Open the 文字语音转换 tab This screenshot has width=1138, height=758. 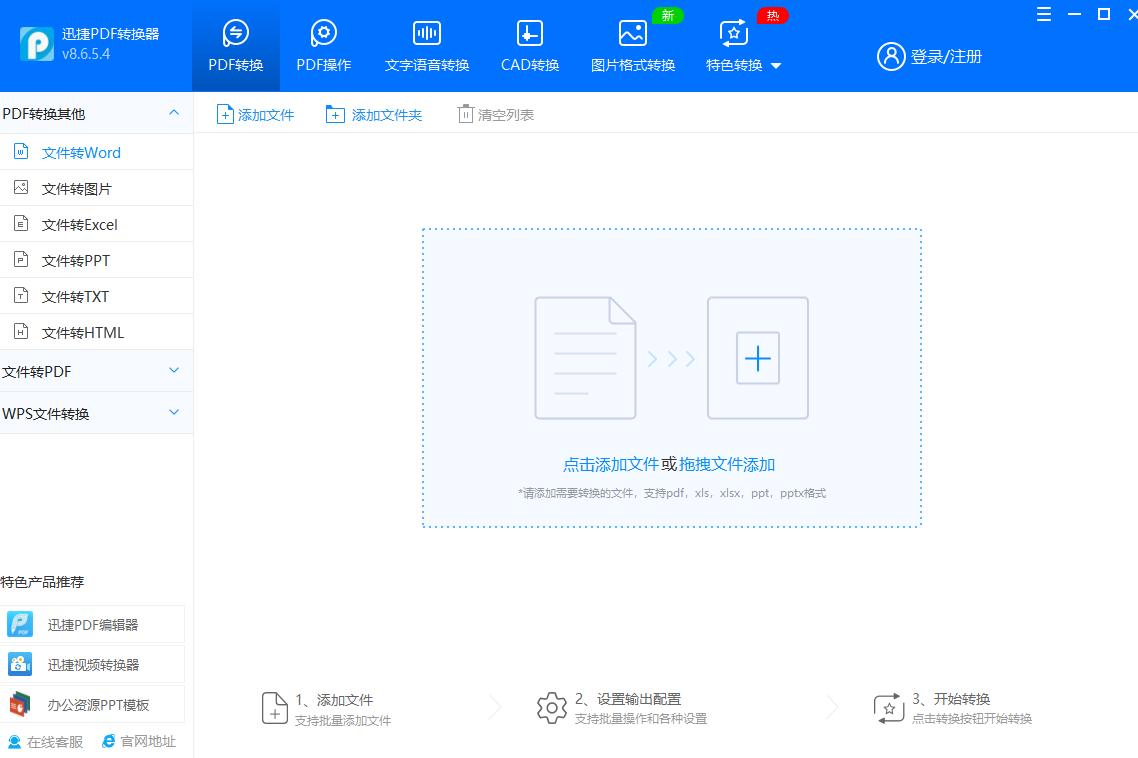427,46
